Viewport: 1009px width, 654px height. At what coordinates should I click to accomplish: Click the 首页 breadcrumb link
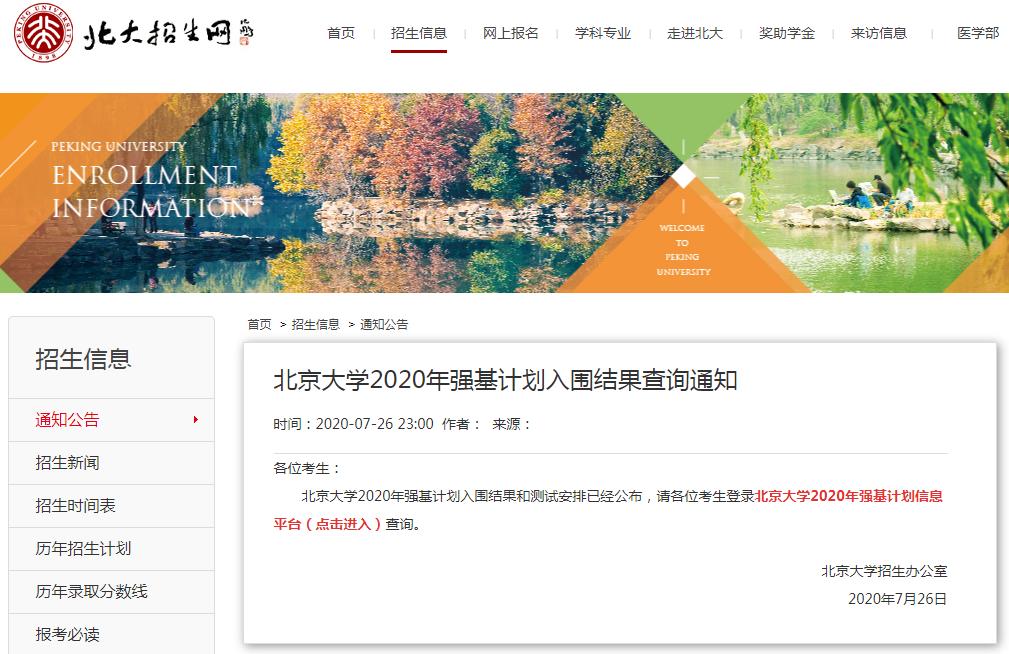(259, 324)
